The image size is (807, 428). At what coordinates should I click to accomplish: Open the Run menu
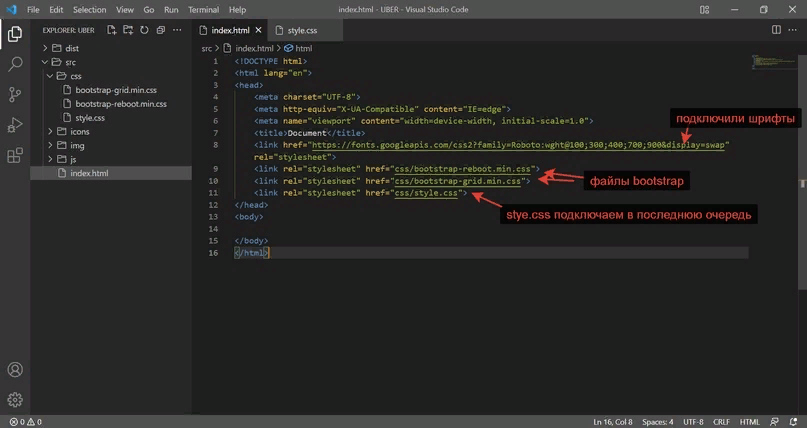[x=171, y=9]
